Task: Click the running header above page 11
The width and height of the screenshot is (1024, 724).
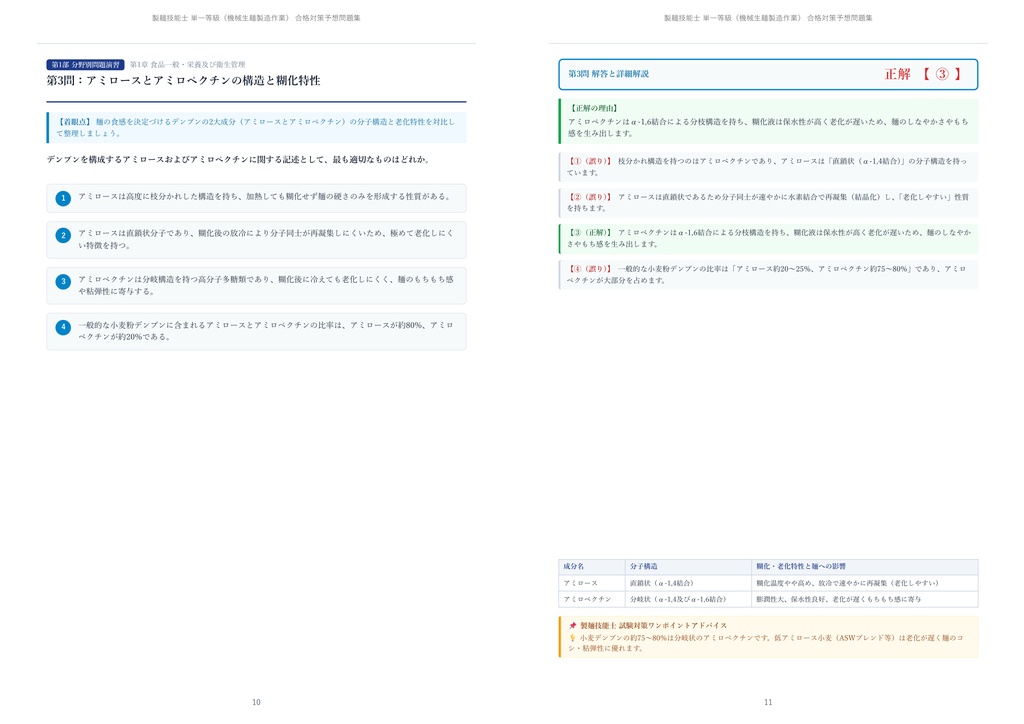Action: click(x=768, y=18)
